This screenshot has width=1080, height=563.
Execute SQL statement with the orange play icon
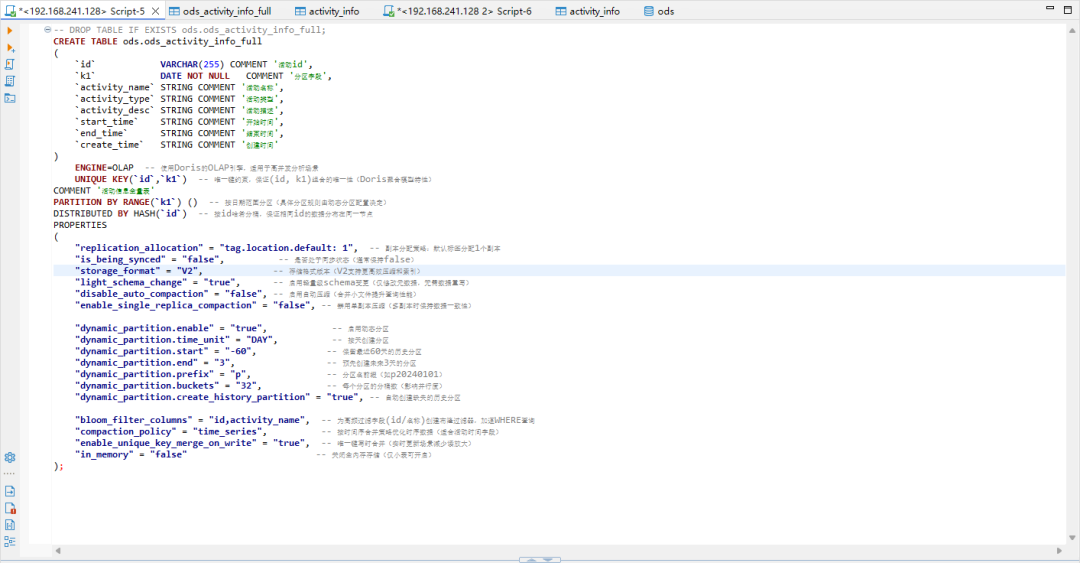point(10,30)
